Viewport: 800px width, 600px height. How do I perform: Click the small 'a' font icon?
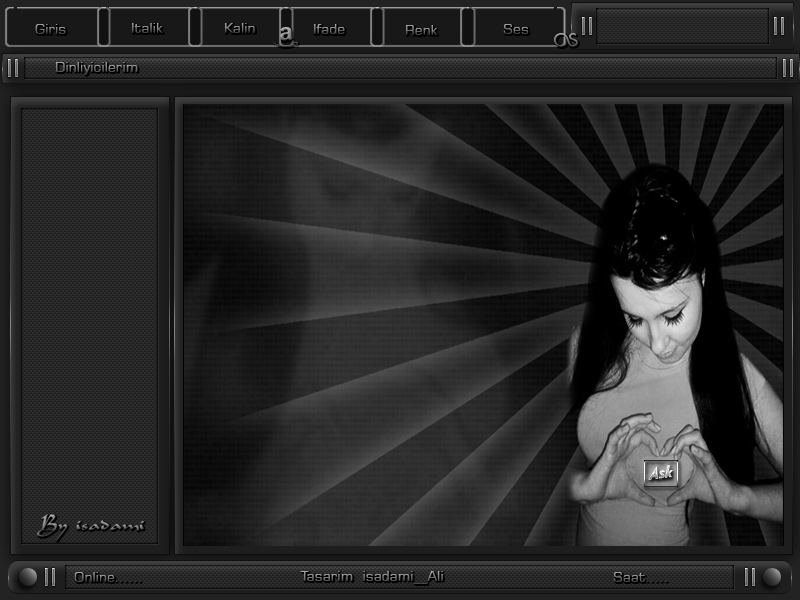point(286,35)
